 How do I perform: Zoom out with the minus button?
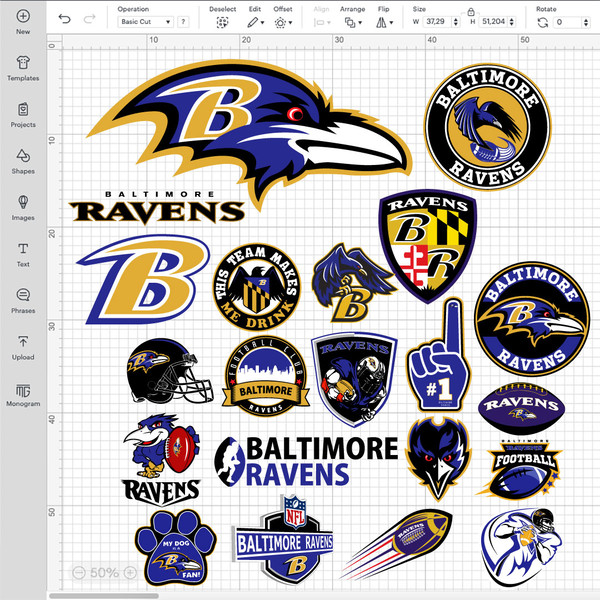pyautogui.click(x=79, y=572)
